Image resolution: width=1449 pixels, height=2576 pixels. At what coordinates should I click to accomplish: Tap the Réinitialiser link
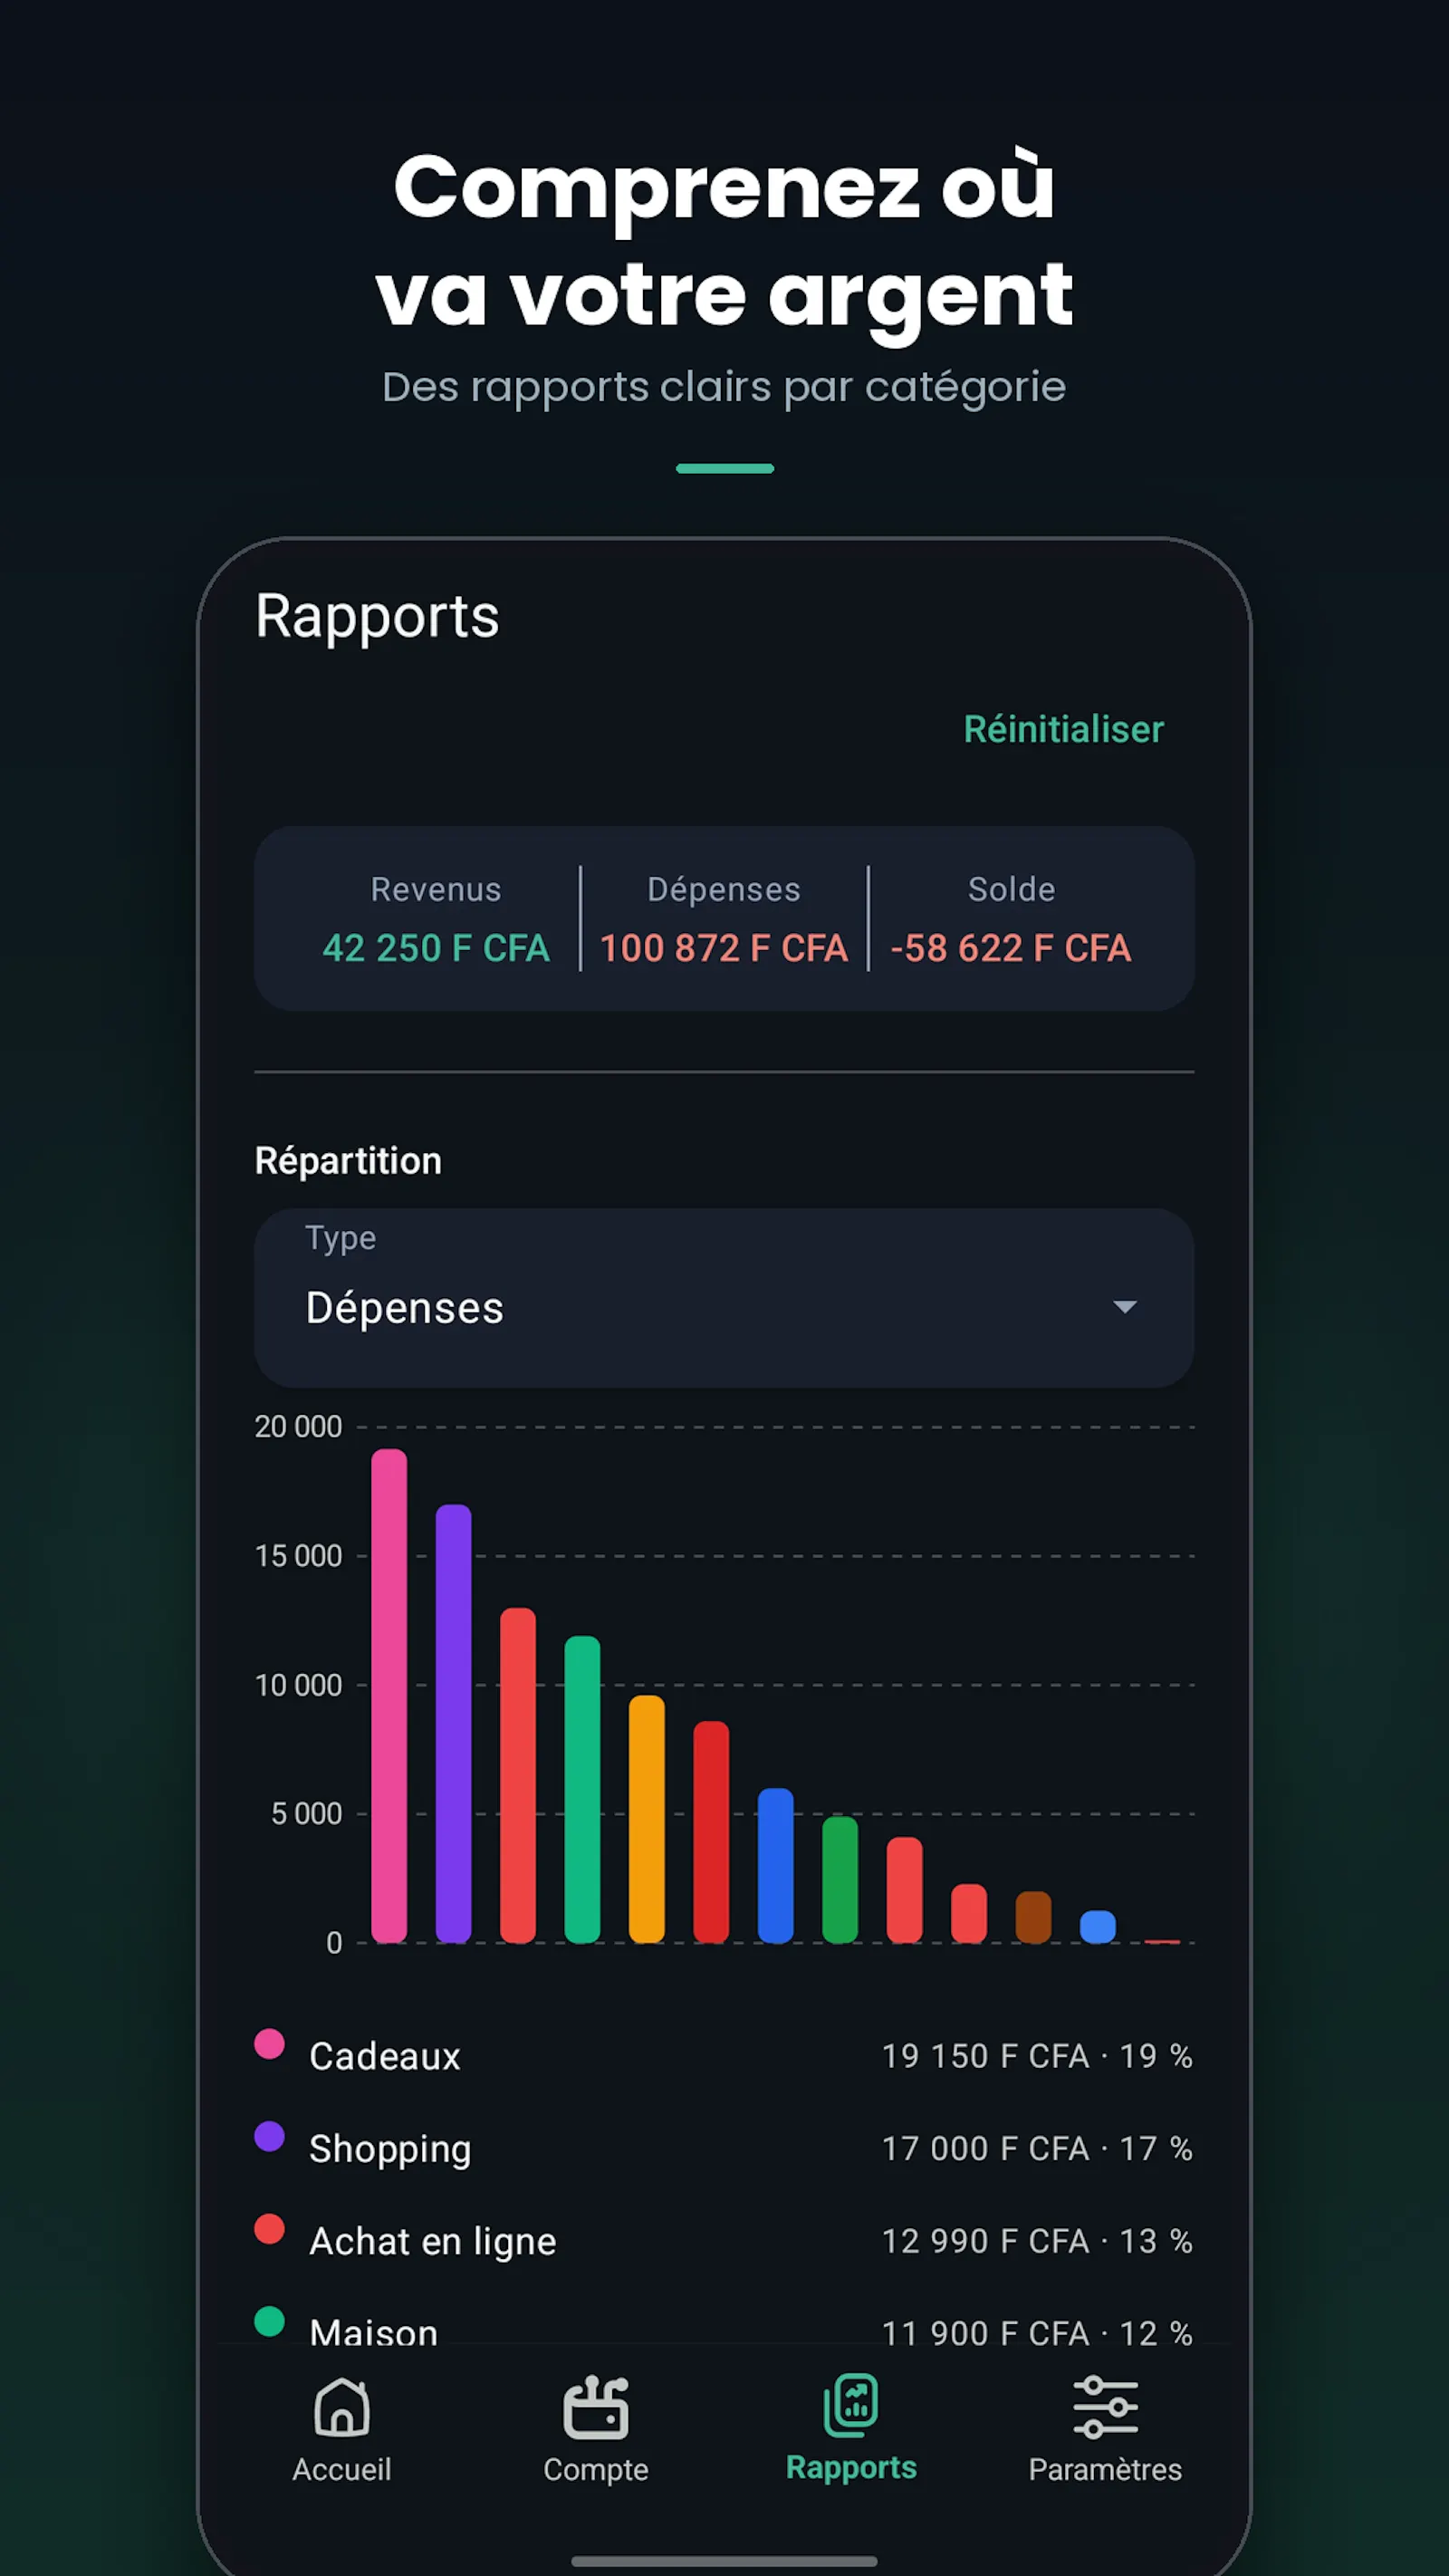tap(1063, 729)
